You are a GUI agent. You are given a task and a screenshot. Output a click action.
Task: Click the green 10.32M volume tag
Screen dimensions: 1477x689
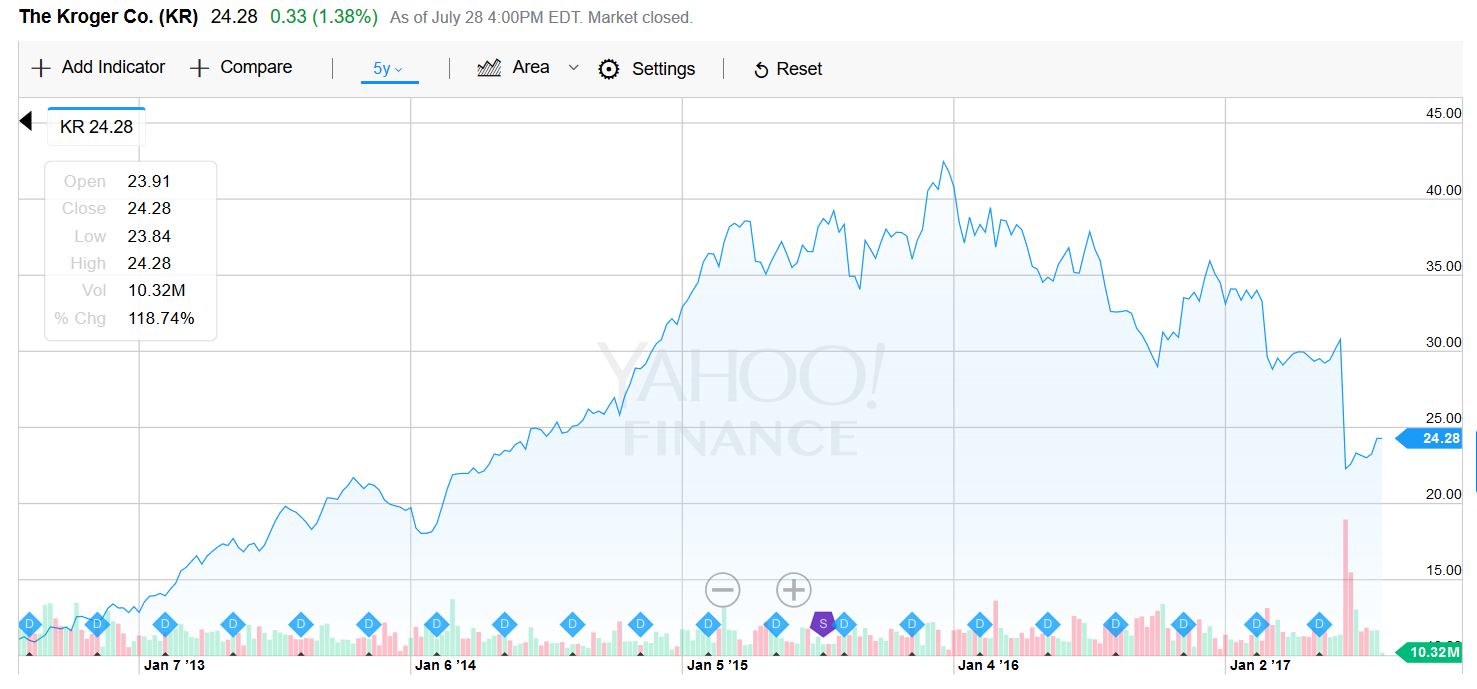tap(1434, 652)
